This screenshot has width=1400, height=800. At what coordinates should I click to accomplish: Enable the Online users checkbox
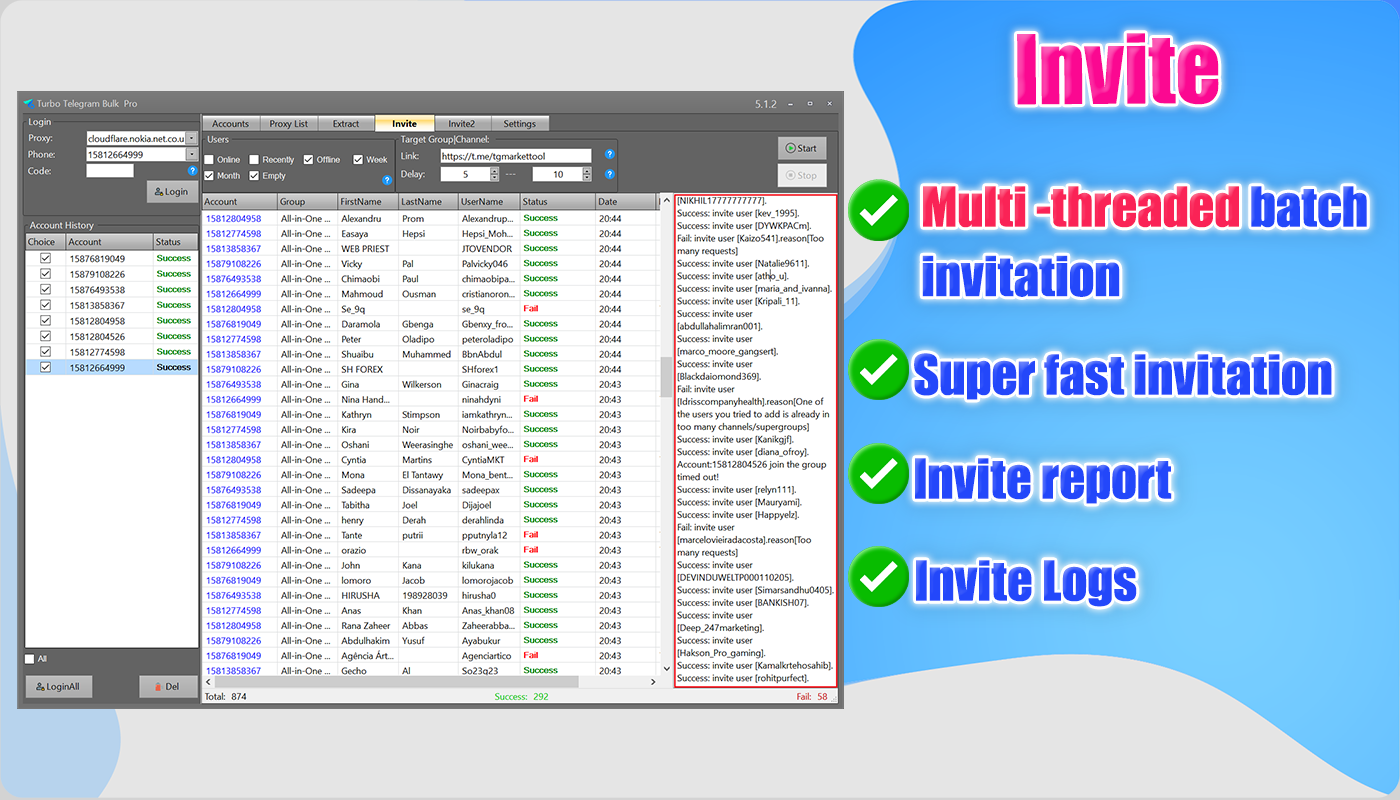209,160
